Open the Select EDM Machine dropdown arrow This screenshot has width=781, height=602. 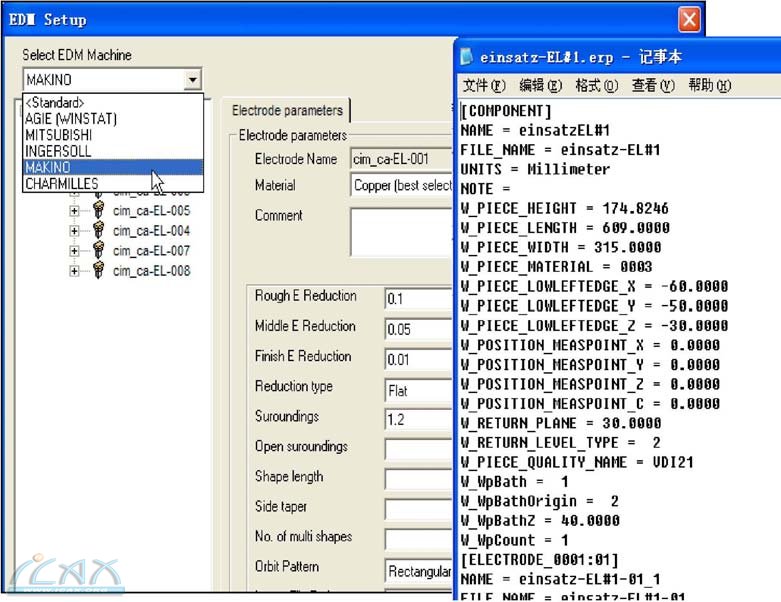[192, 80]
